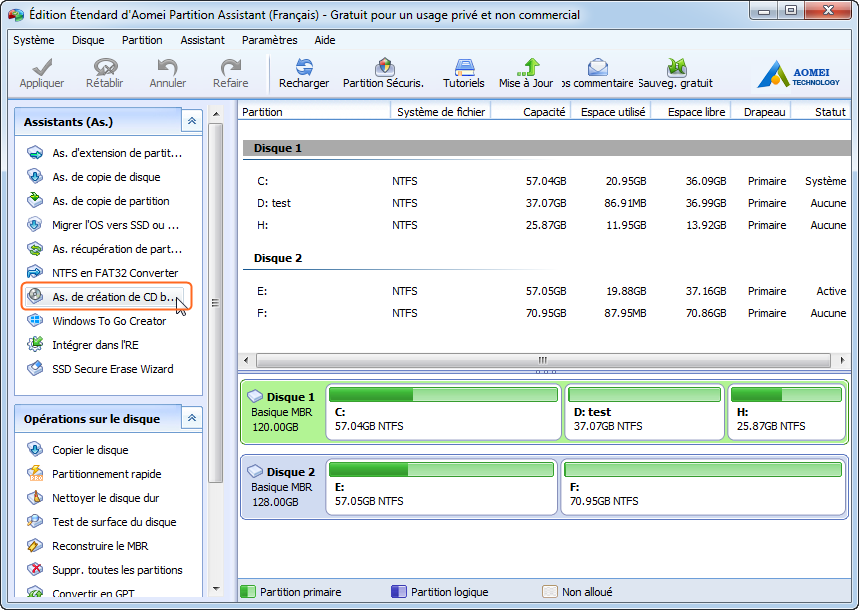Image resolution: width=859 pixels, height=610 pixels.
Task: Open As. de création de CD bootable
Action: tap(104, 297)
